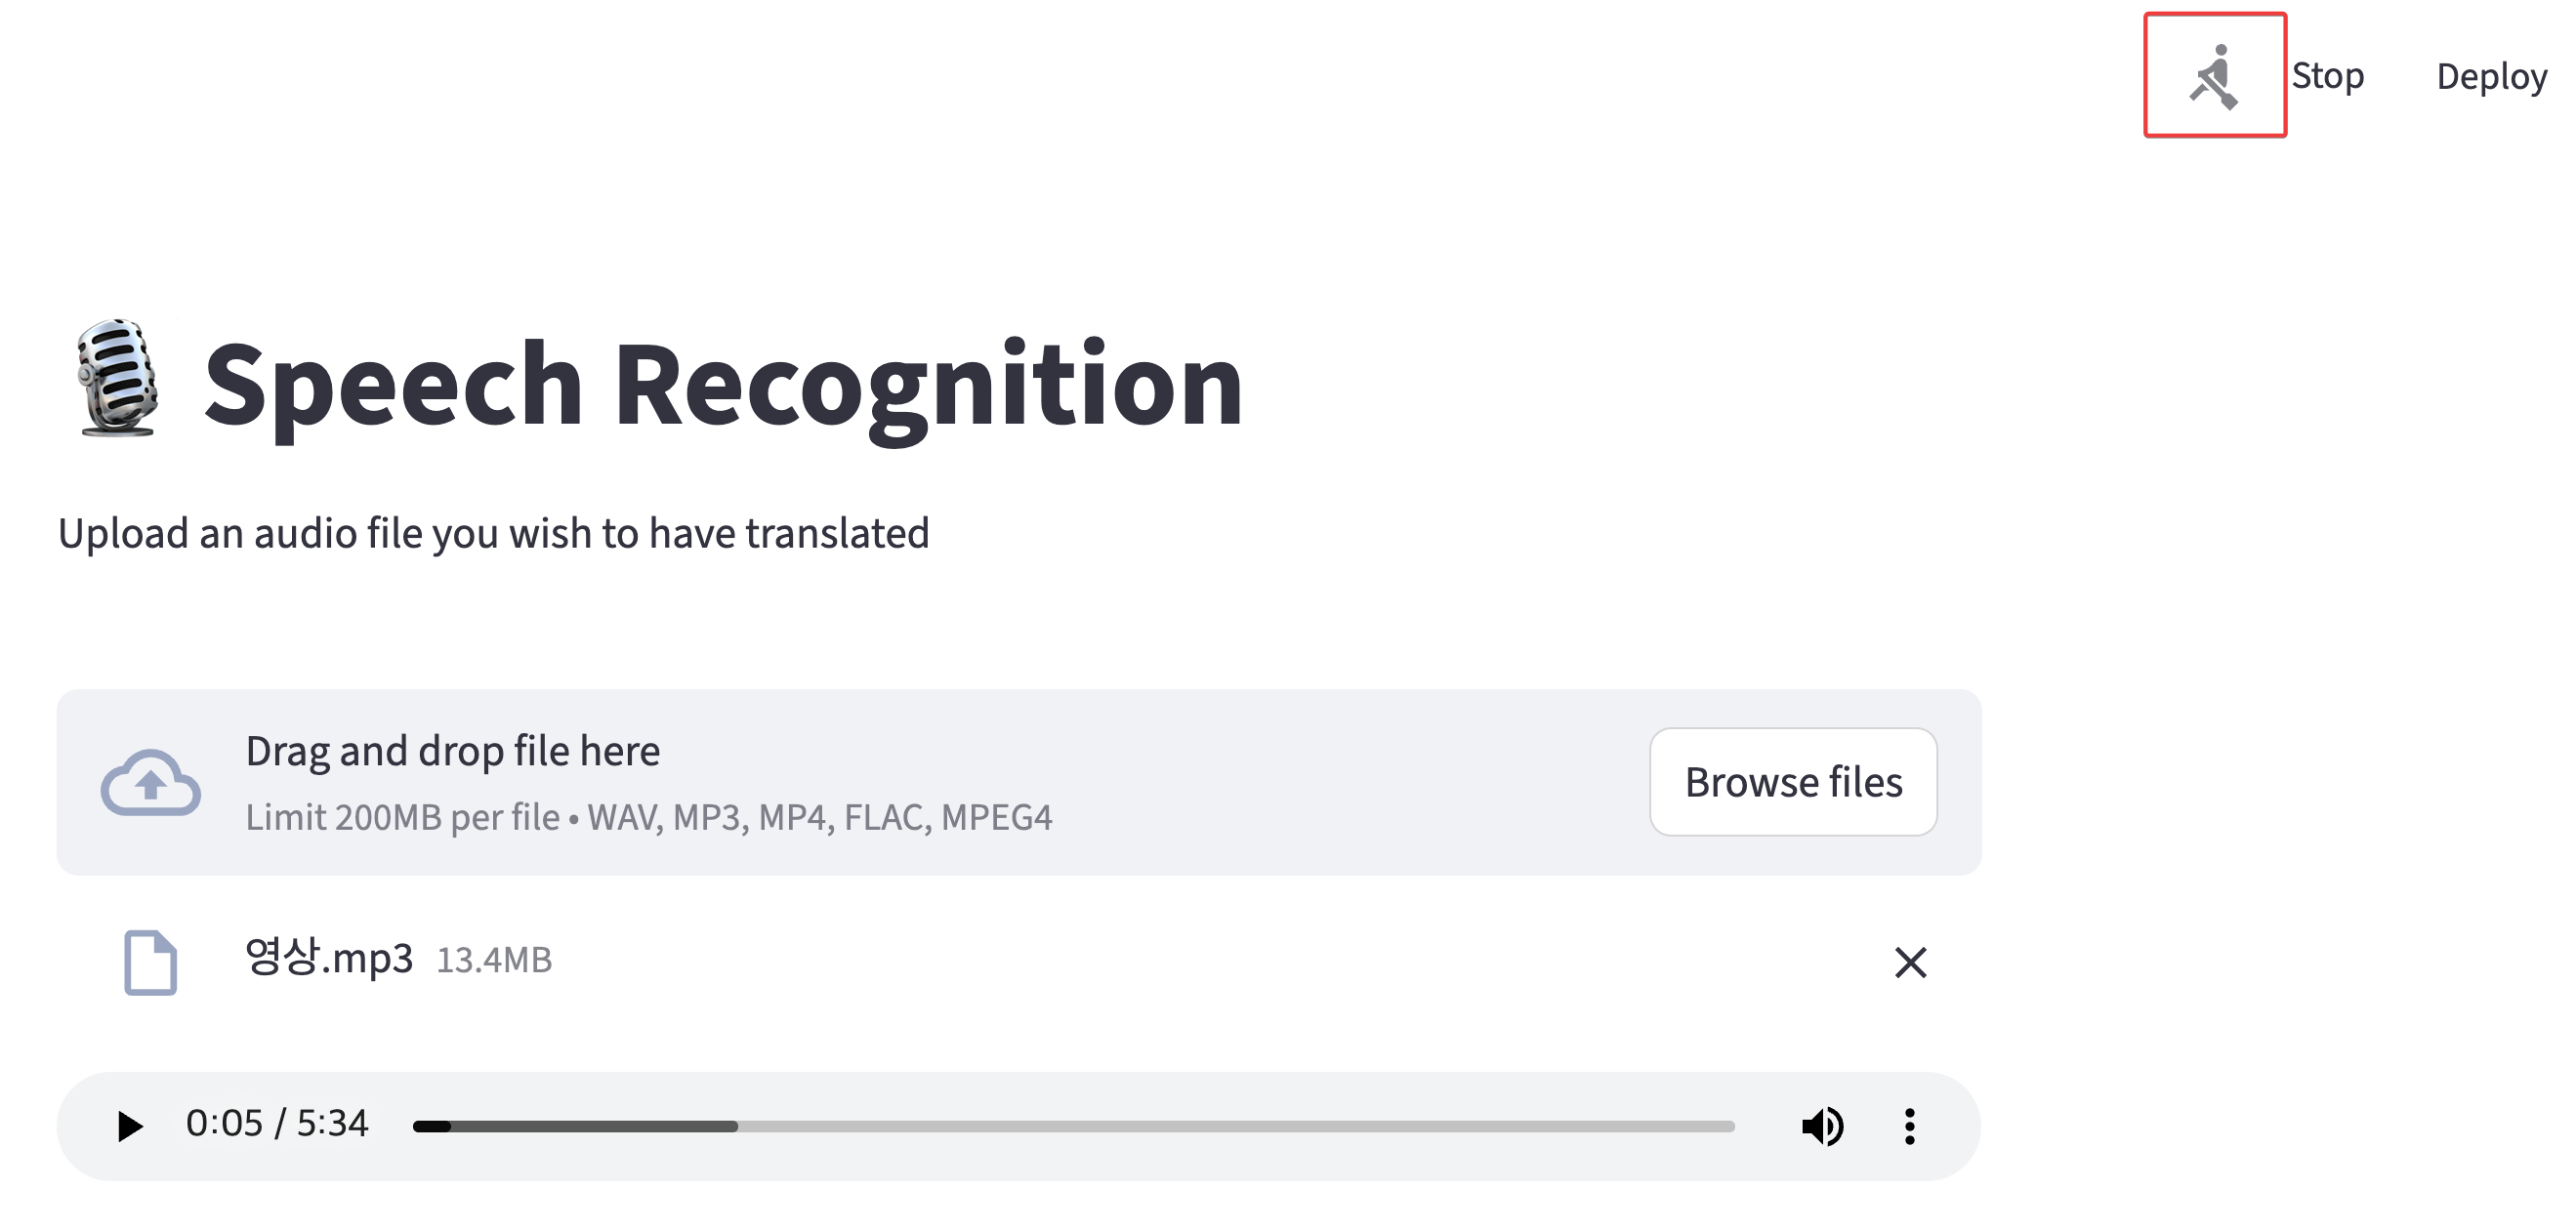
Task: Click the 'Drag and drop file here' label
Action: 452,751
